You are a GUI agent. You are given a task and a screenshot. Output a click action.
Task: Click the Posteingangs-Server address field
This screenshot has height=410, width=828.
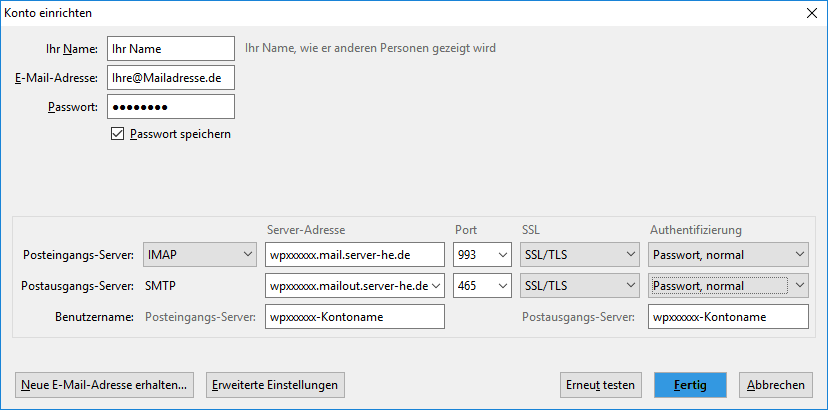[x=355, y=255]
